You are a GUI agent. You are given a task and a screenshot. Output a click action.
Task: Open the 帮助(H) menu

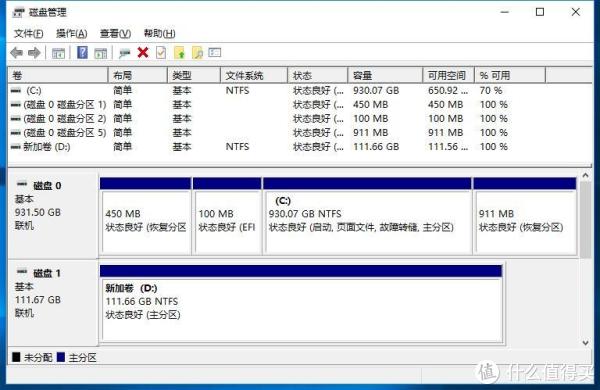160,34
